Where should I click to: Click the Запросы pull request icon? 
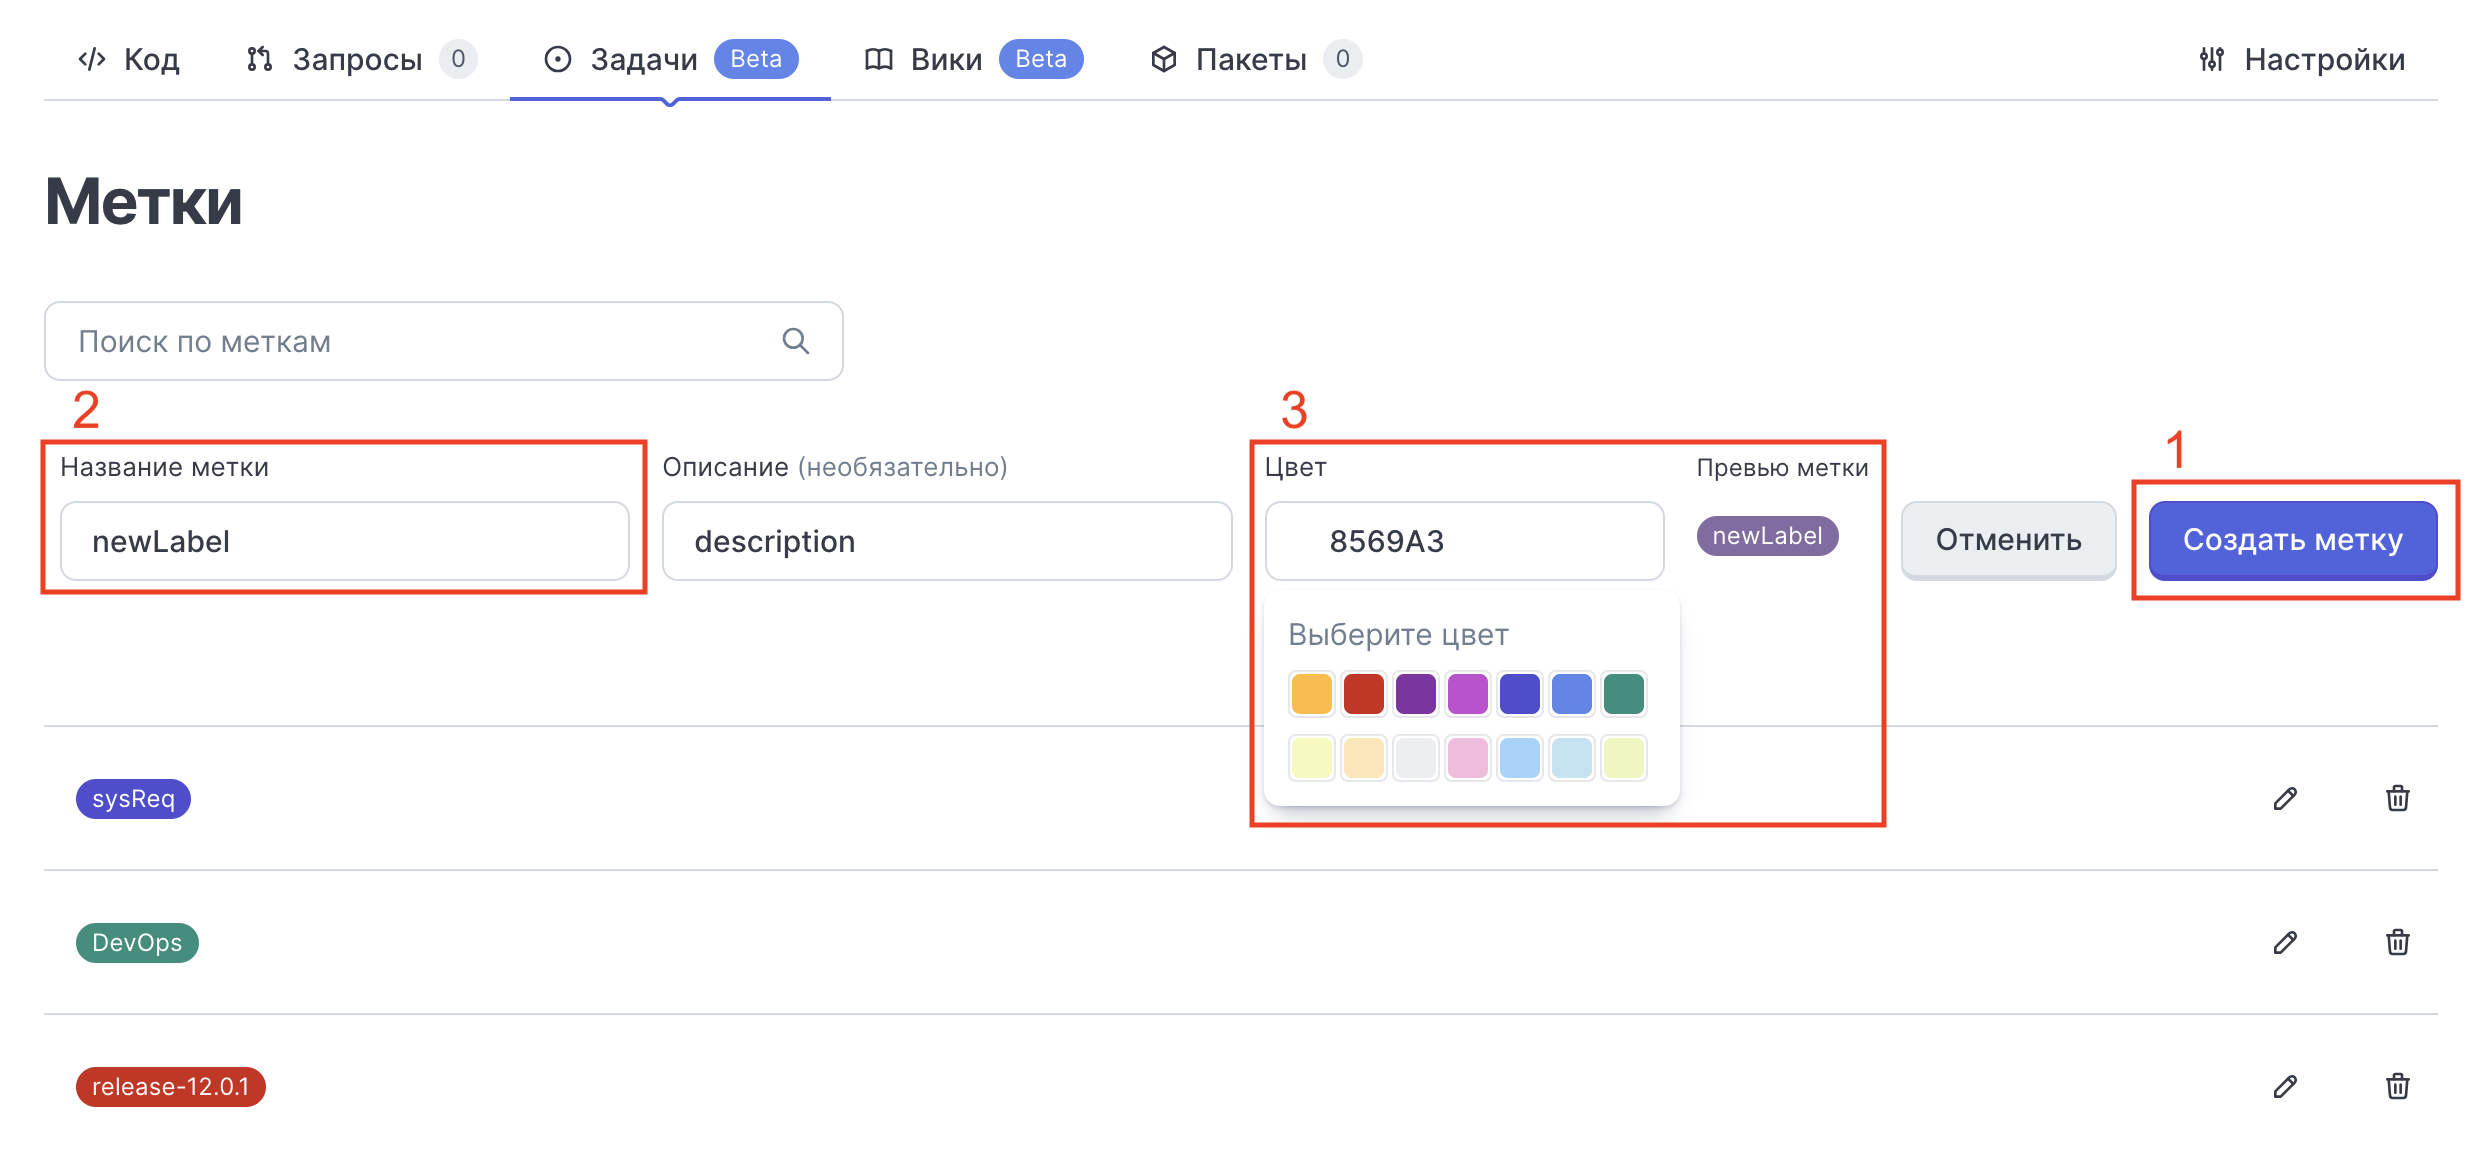click(259, 59)
